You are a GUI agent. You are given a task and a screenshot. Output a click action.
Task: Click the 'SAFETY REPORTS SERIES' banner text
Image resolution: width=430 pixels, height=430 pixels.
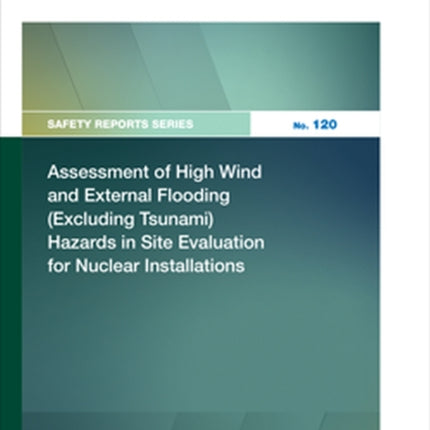[x=120, y=124]
